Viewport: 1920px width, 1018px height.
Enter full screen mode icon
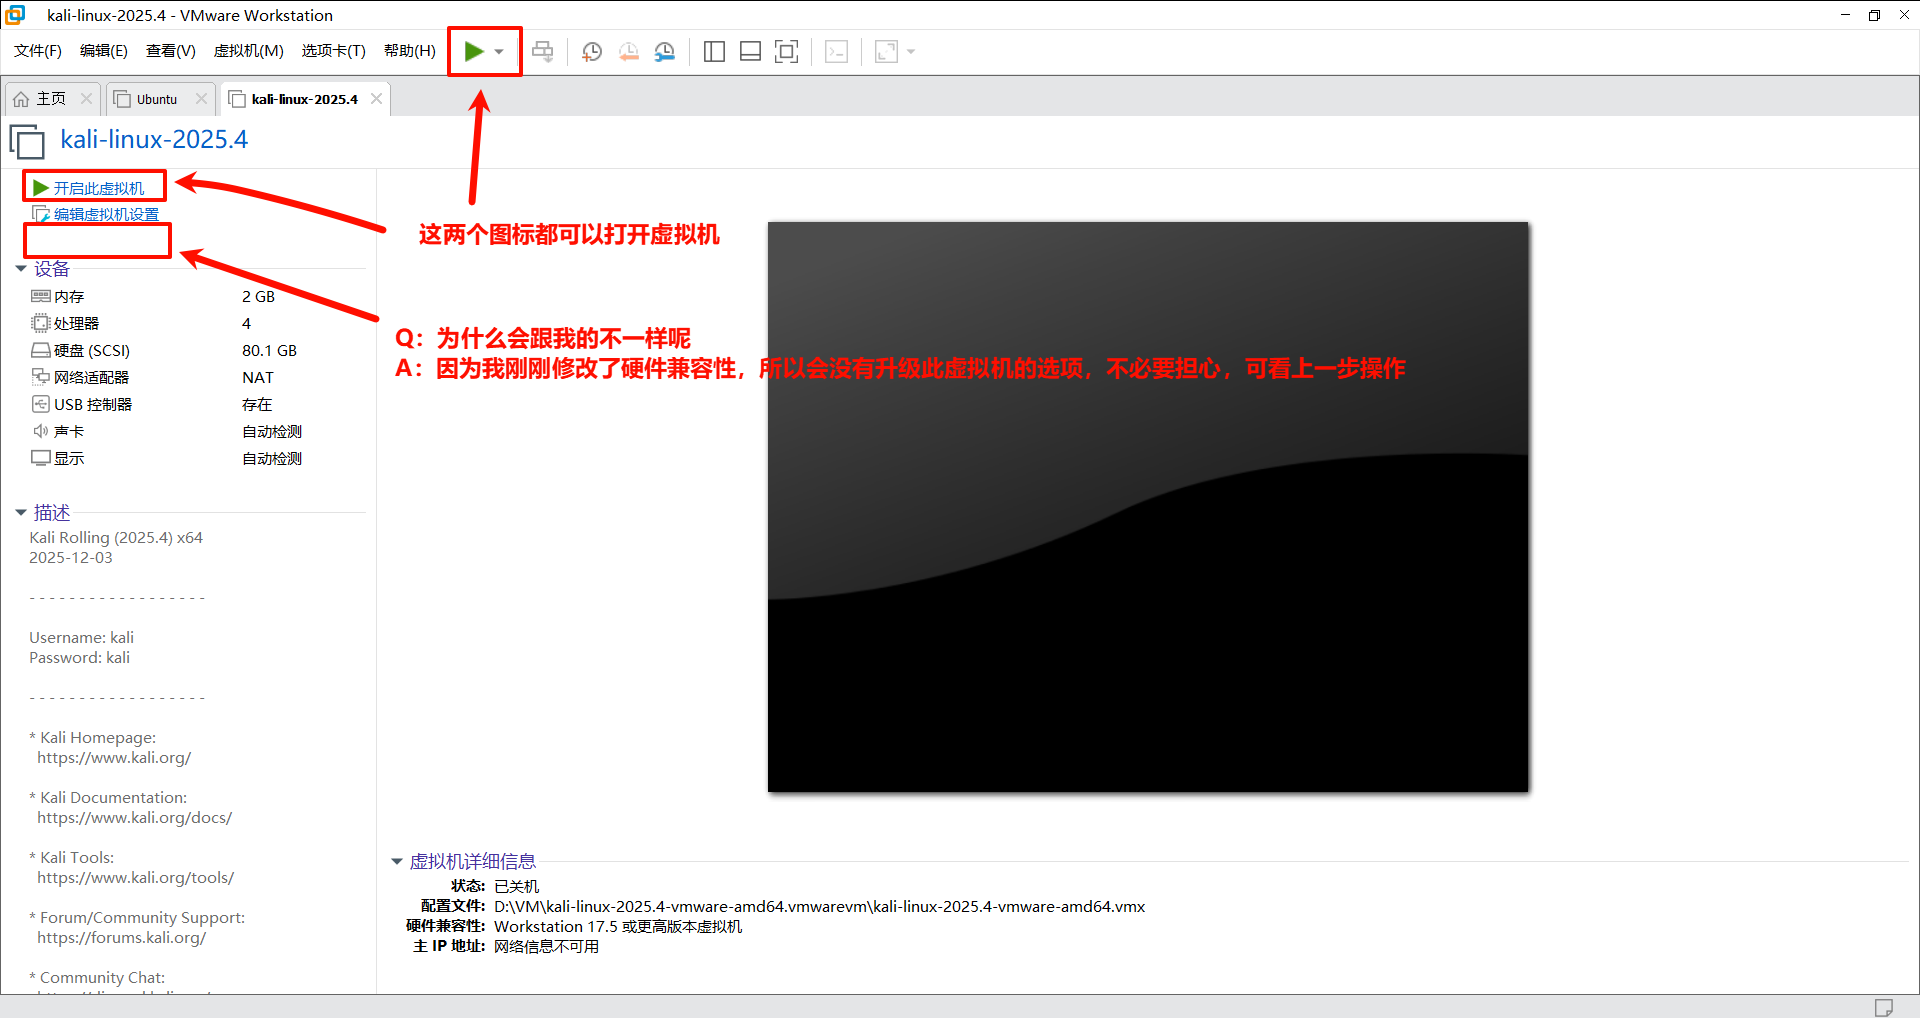pos(787,52)
